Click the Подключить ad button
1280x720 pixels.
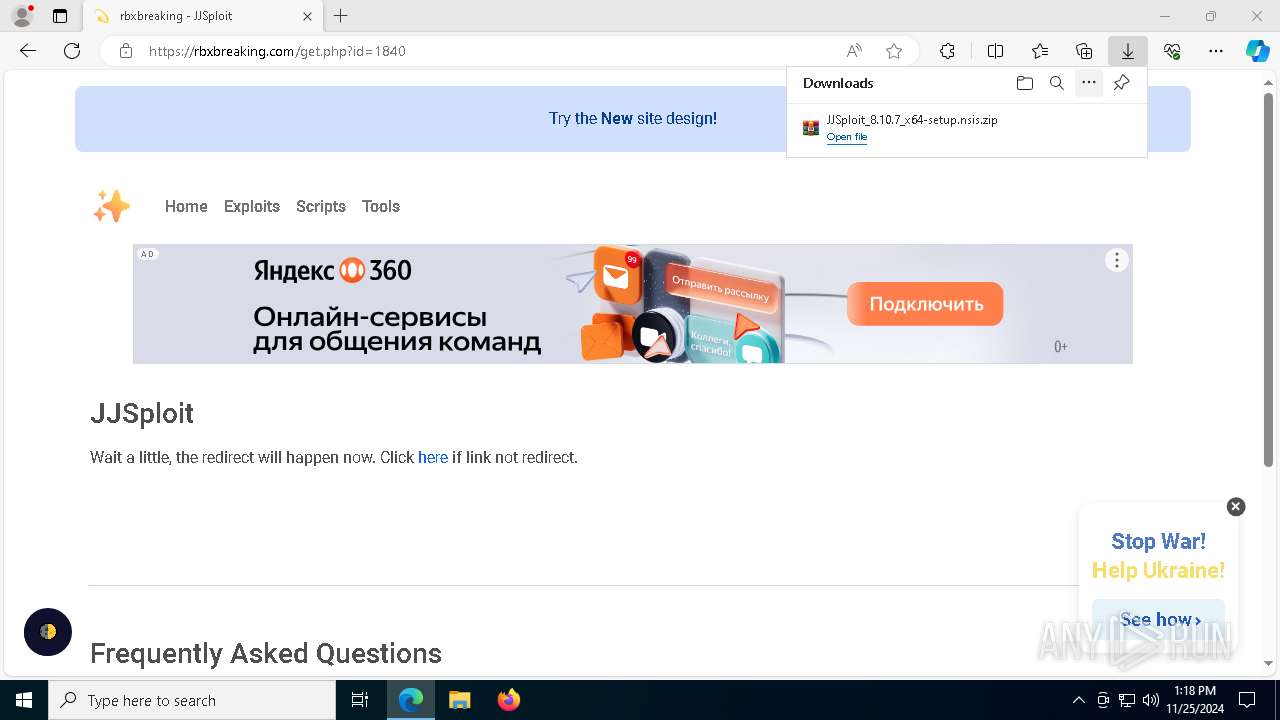(925, 304)
